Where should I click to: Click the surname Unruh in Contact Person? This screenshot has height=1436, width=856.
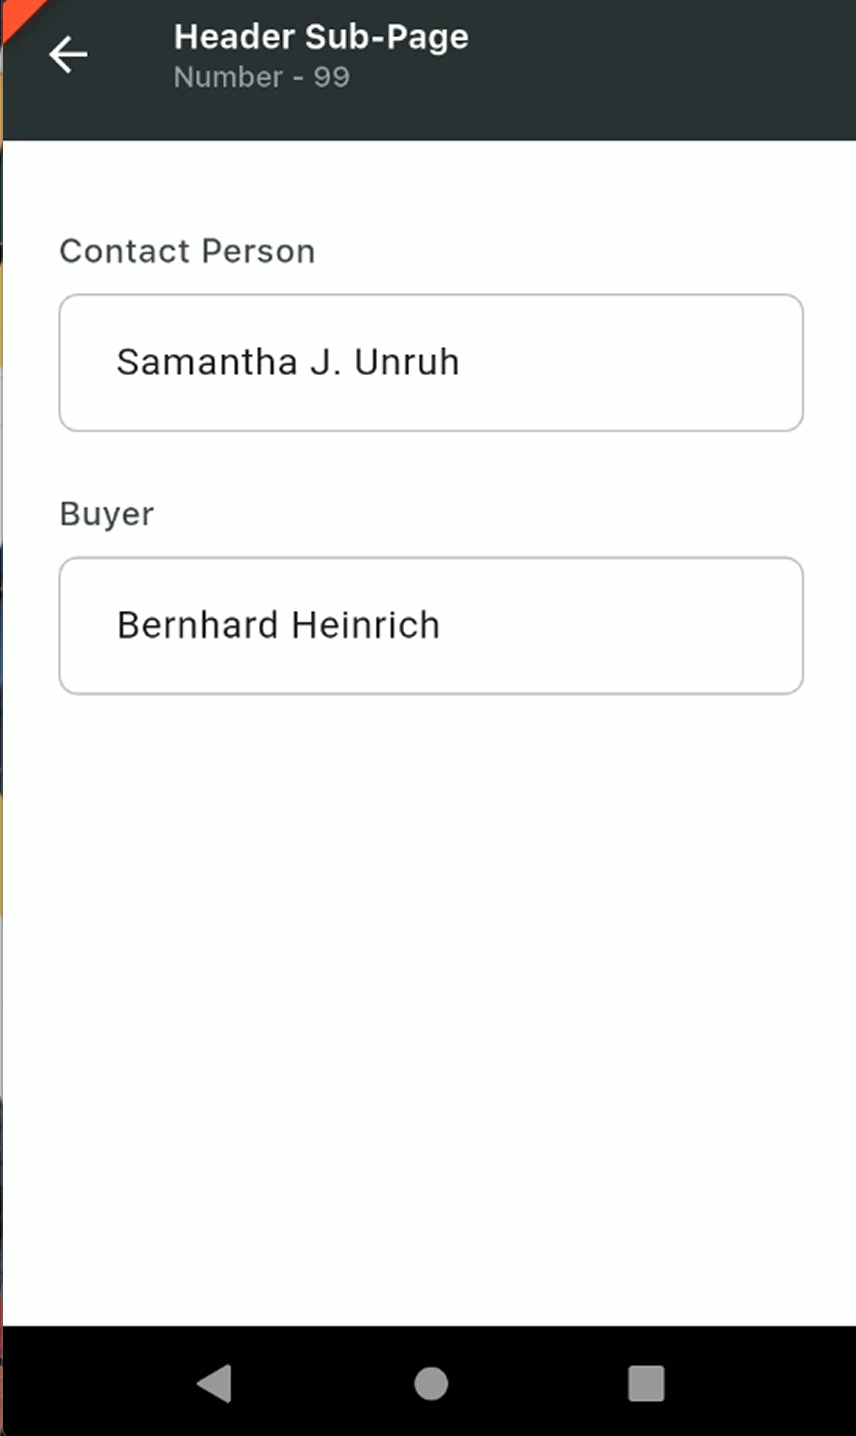pos(407,362)
